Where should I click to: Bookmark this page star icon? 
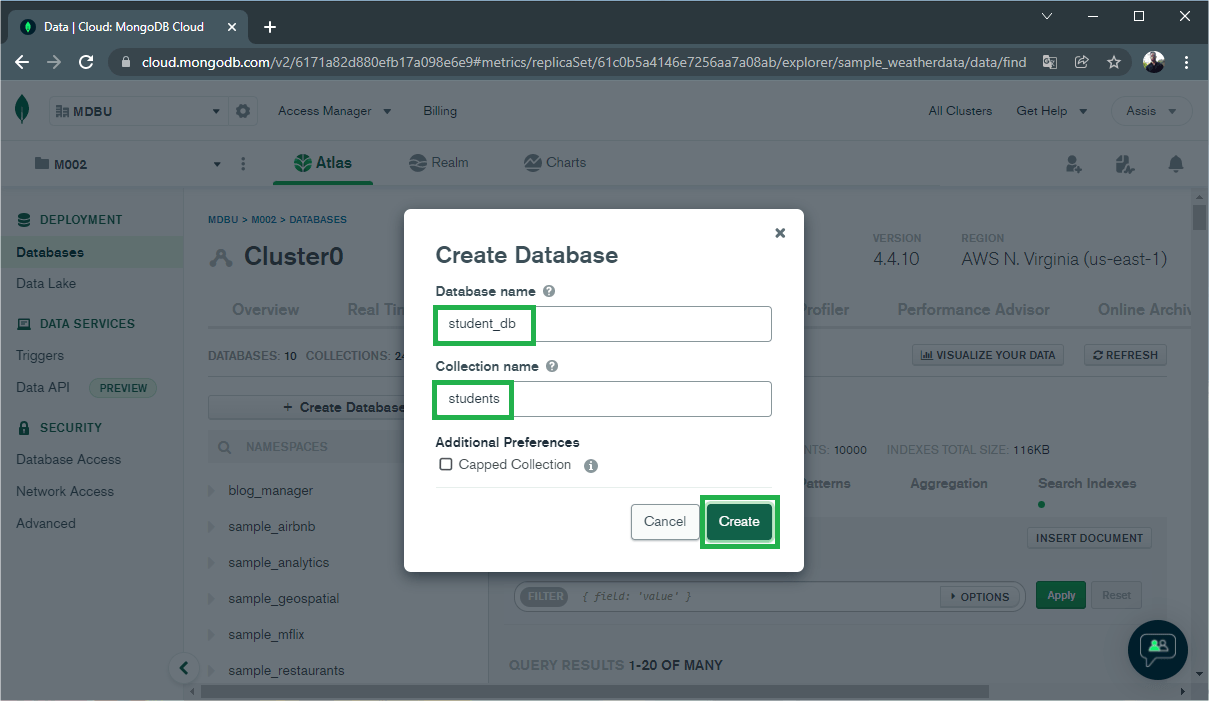1113,62
